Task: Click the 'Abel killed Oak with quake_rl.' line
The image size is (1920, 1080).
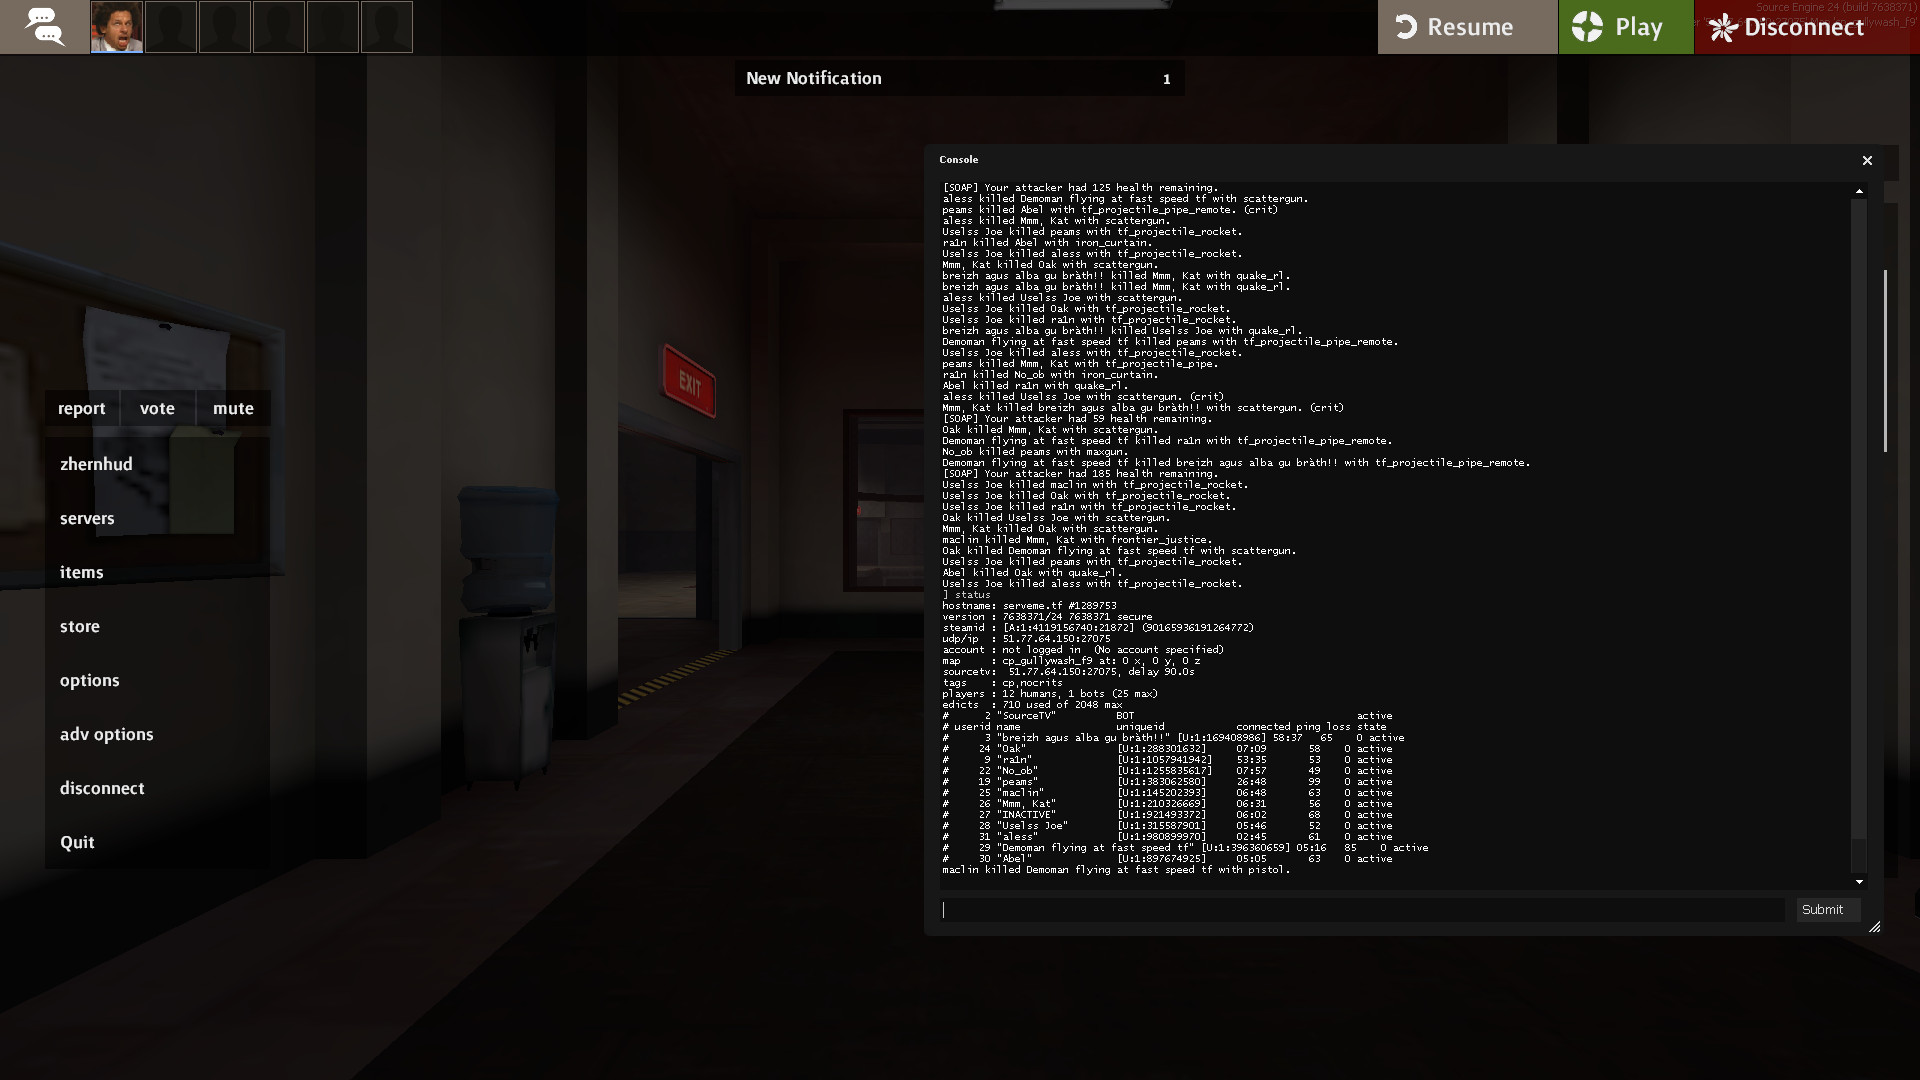Action: tap(1032, 573)
